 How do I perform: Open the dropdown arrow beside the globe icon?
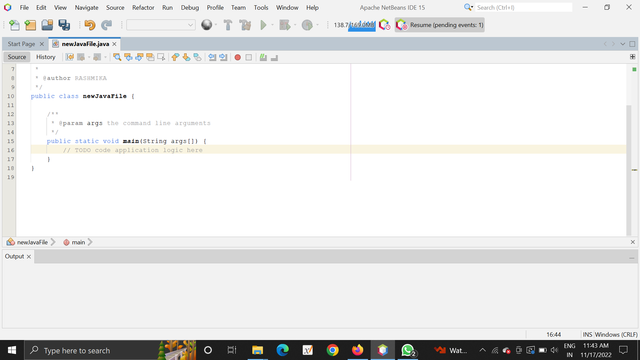point(216,25)
